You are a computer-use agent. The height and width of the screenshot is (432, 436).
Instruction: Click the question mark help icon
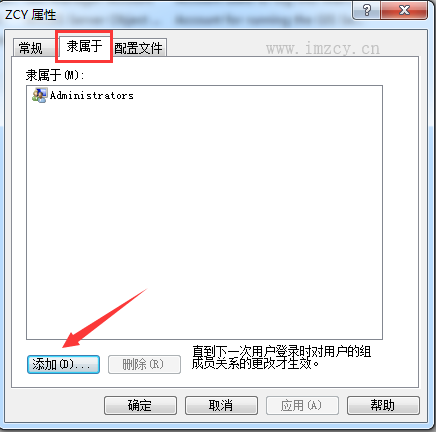366,10
